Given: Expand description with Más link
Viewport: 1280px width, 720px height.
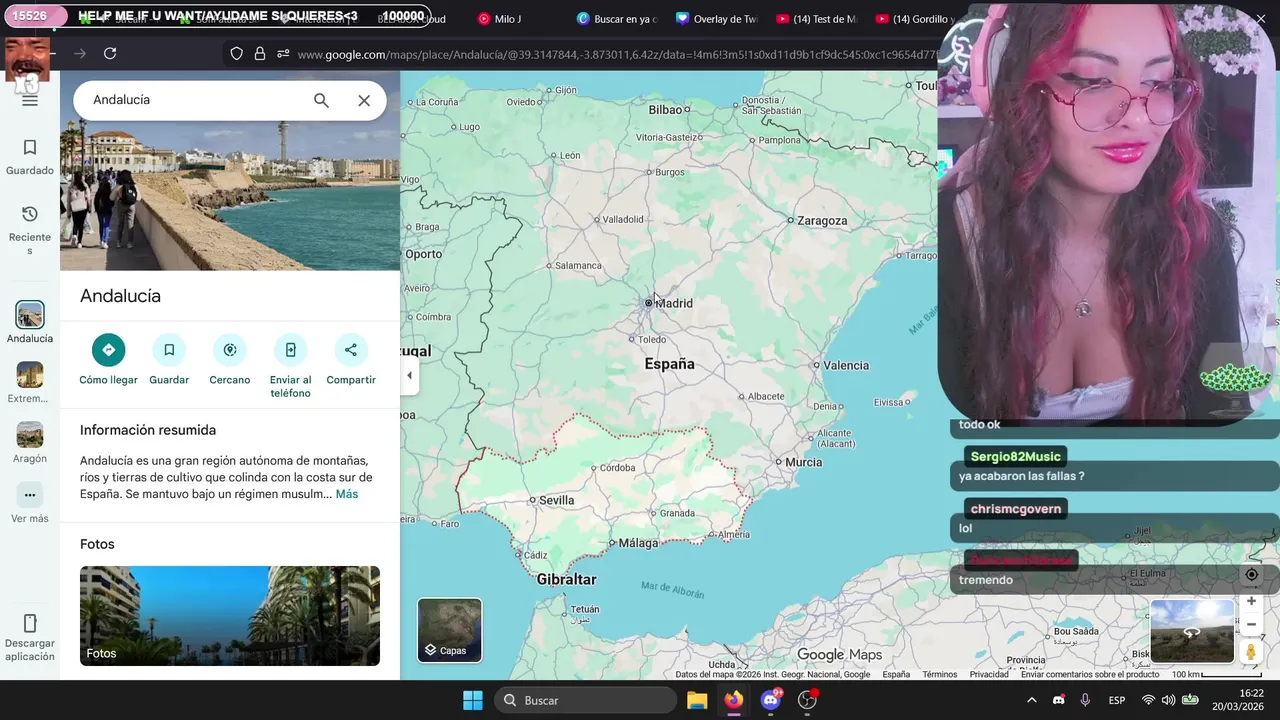Looking at the screenshot, I should tap(347, 494).
